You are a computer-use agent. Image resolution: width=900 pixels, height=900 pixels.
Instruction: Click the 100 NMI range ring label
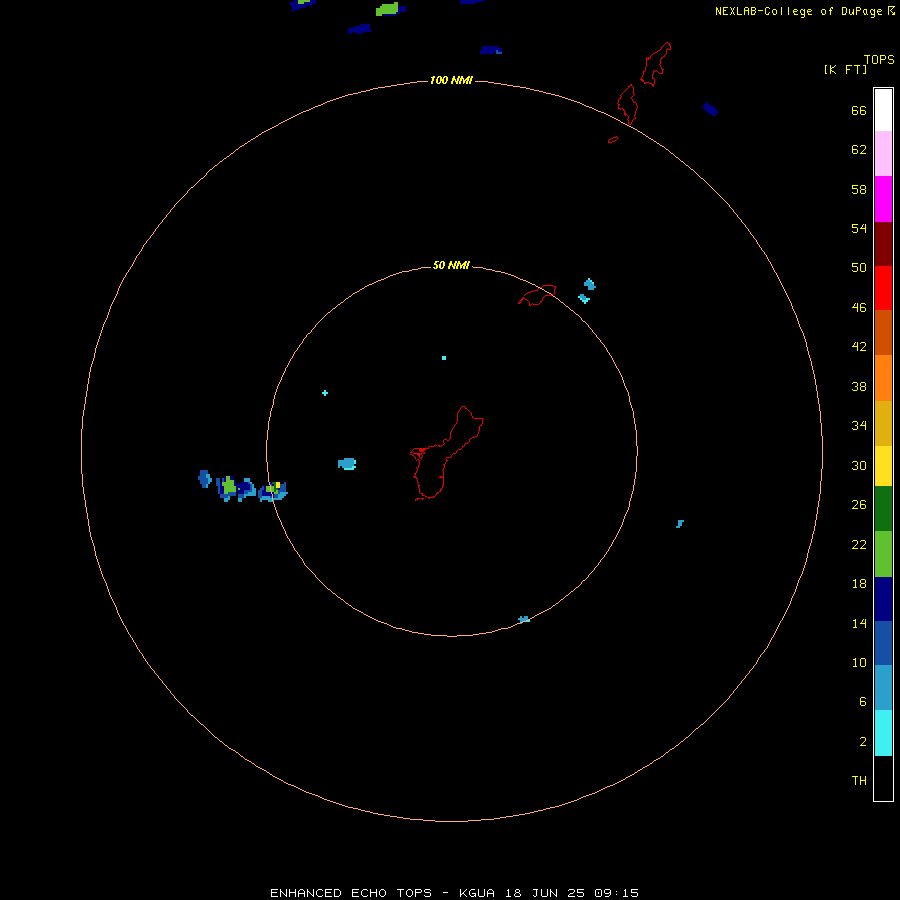pyautogui.click(x=451, y=80)
